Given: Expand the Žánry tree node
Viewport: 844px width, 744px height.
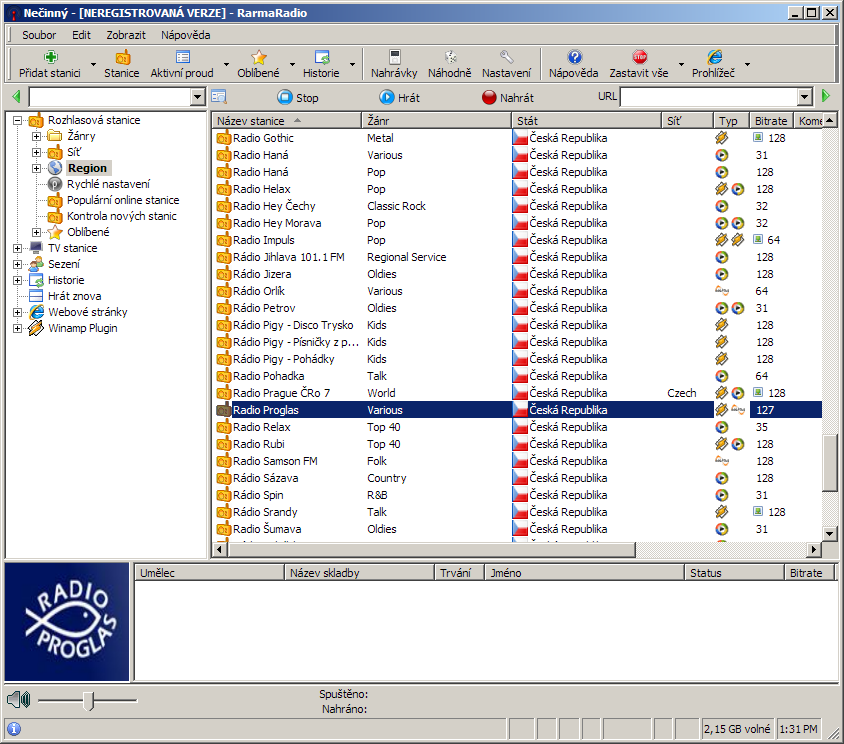Looking at the screenshot, I should click(x=36, y=136).
